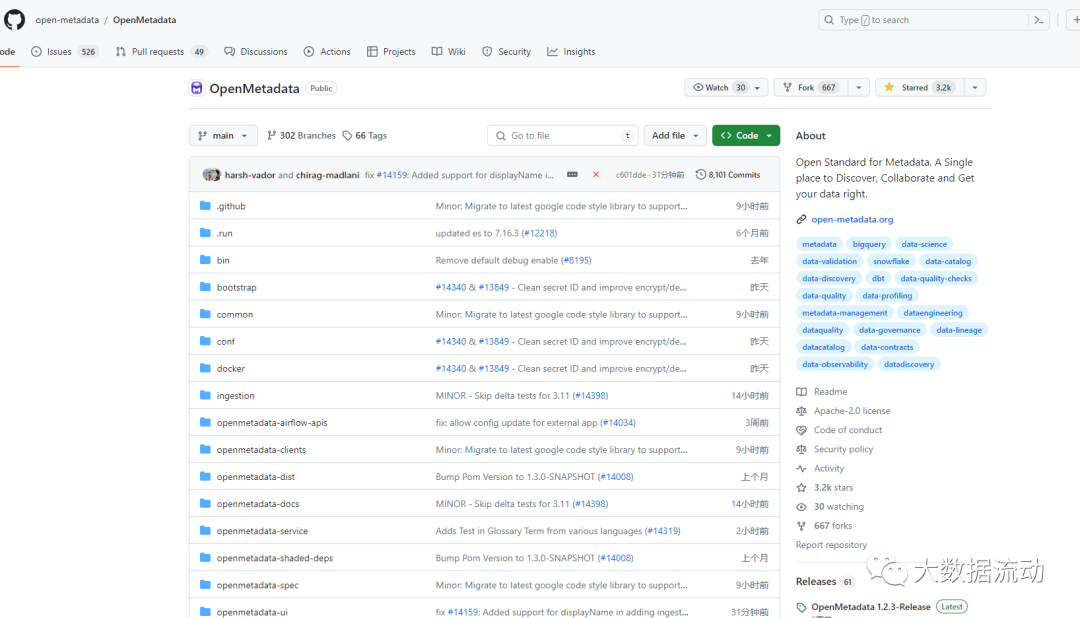Click the eye icon beside 30 watching

pos(801,506)
